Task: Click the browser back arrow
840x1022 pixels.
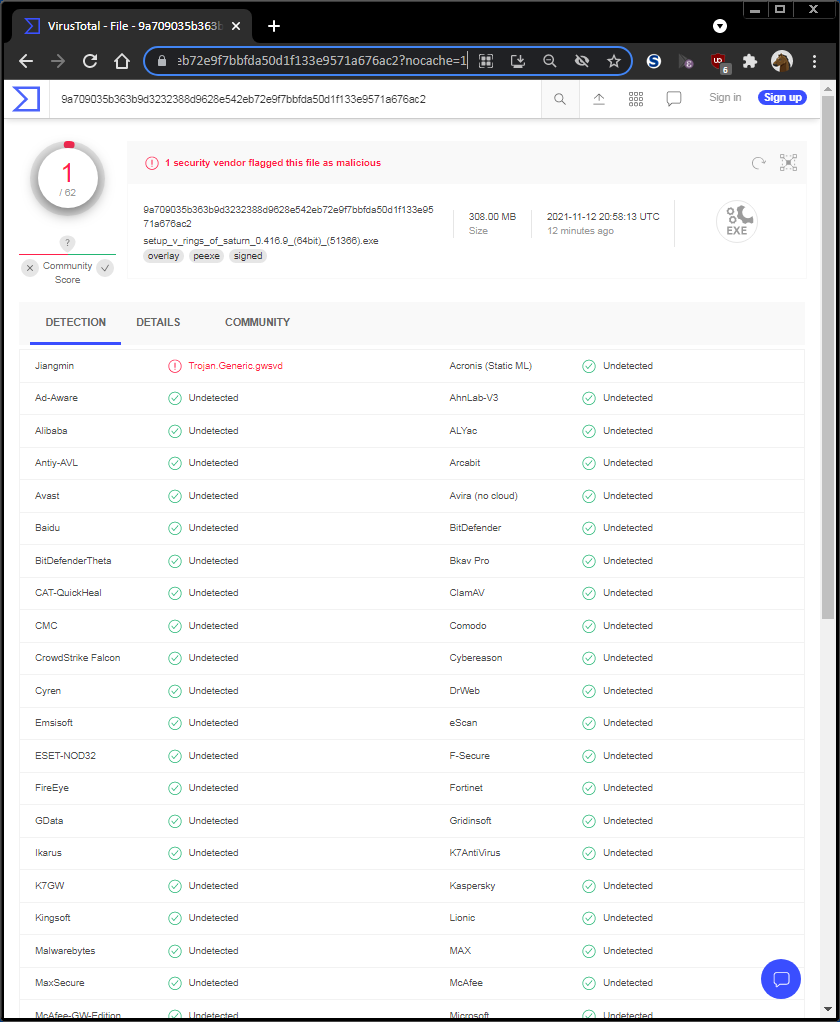Action: [26, 61]
